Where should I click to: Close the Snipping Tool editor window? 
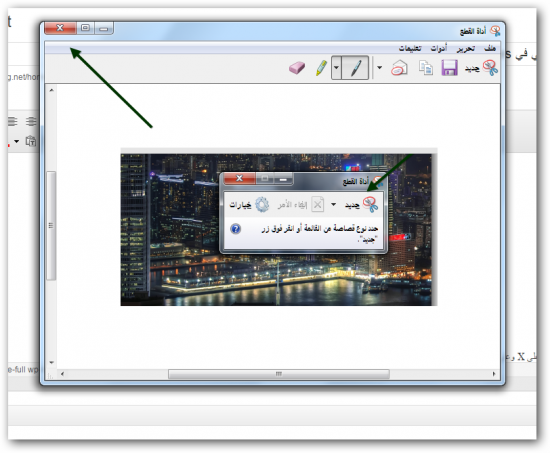(60, 28)
